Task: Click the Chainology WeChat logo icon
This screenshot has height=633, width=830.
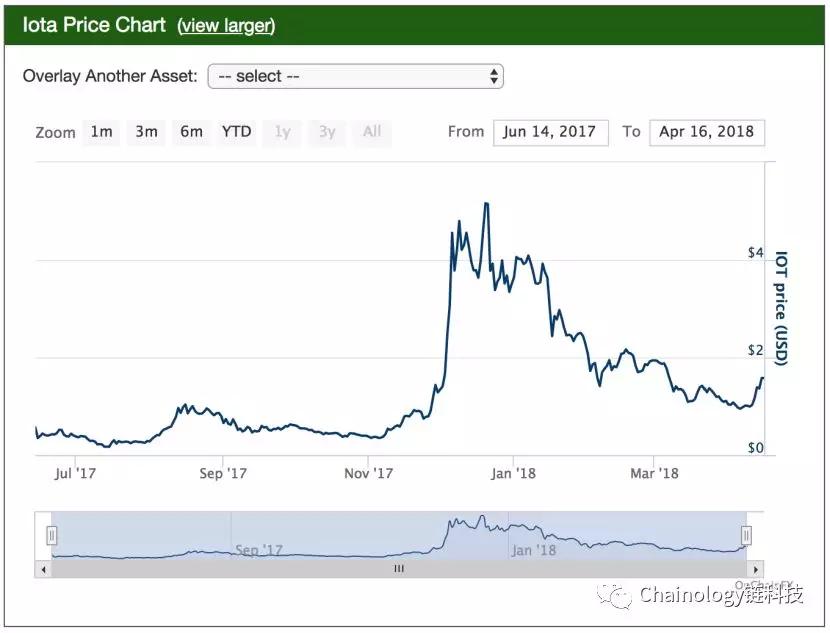Action: coord(614,596)
